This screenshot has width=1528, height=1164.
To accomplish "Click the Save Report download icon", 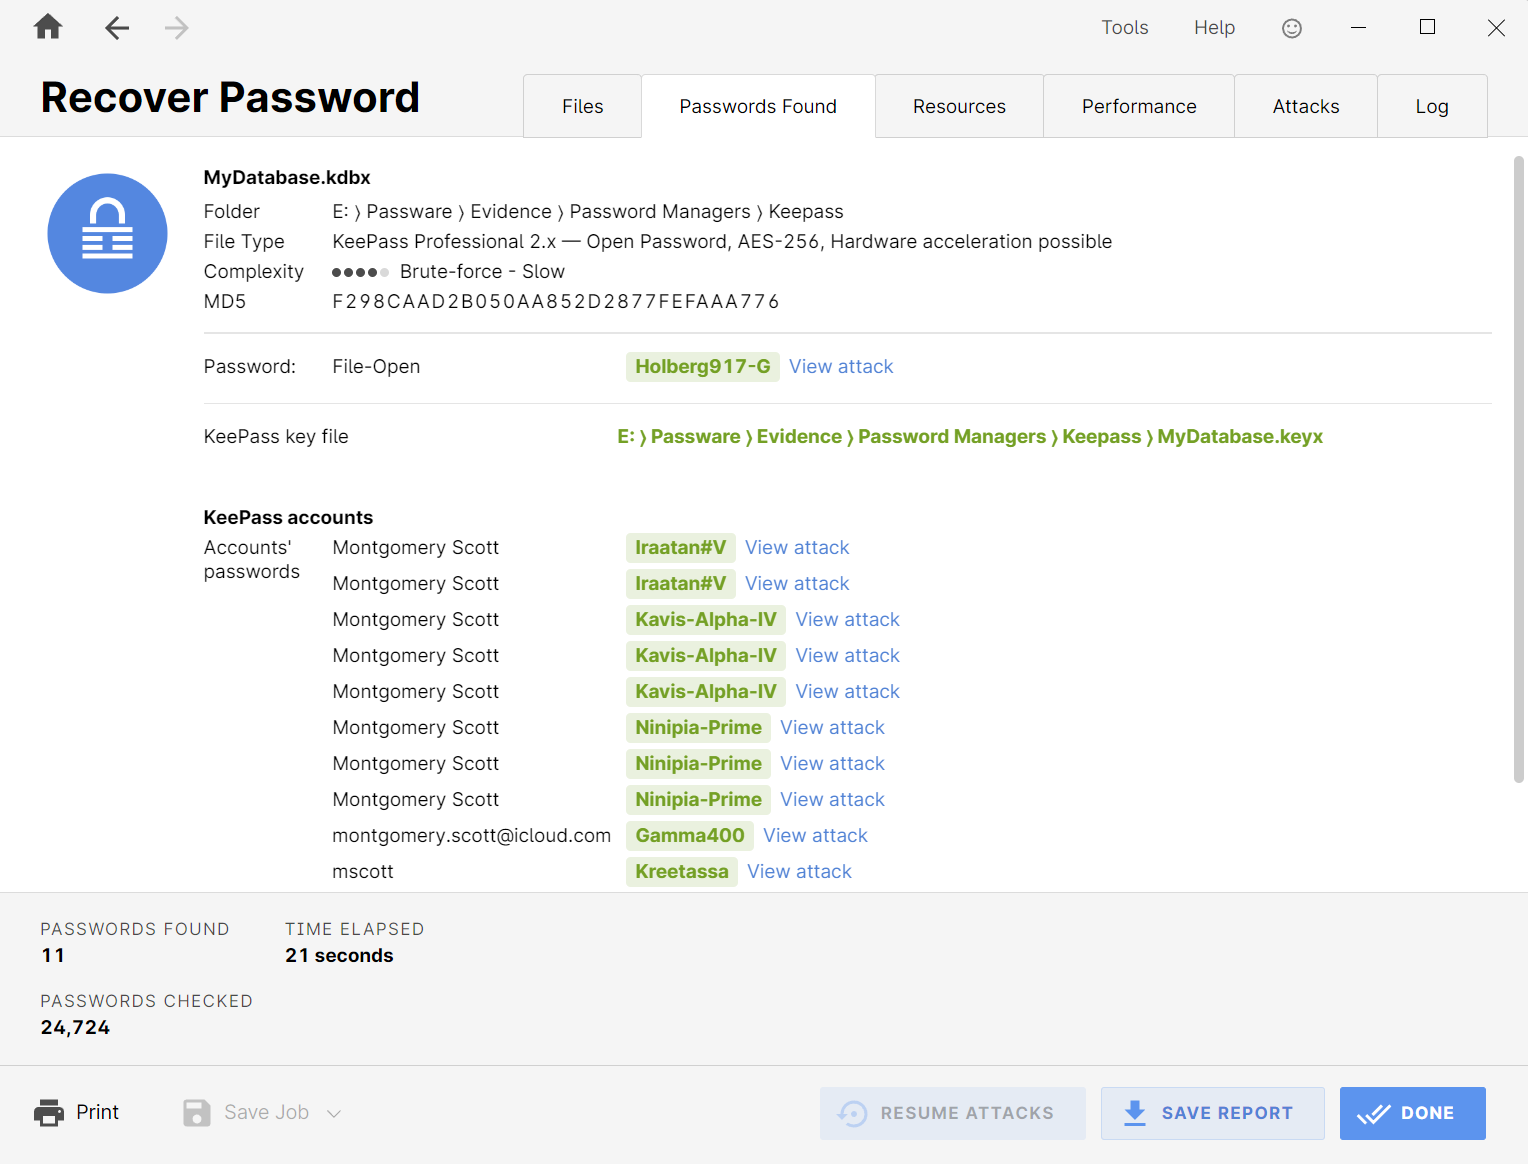I will coord(1135,1113).
